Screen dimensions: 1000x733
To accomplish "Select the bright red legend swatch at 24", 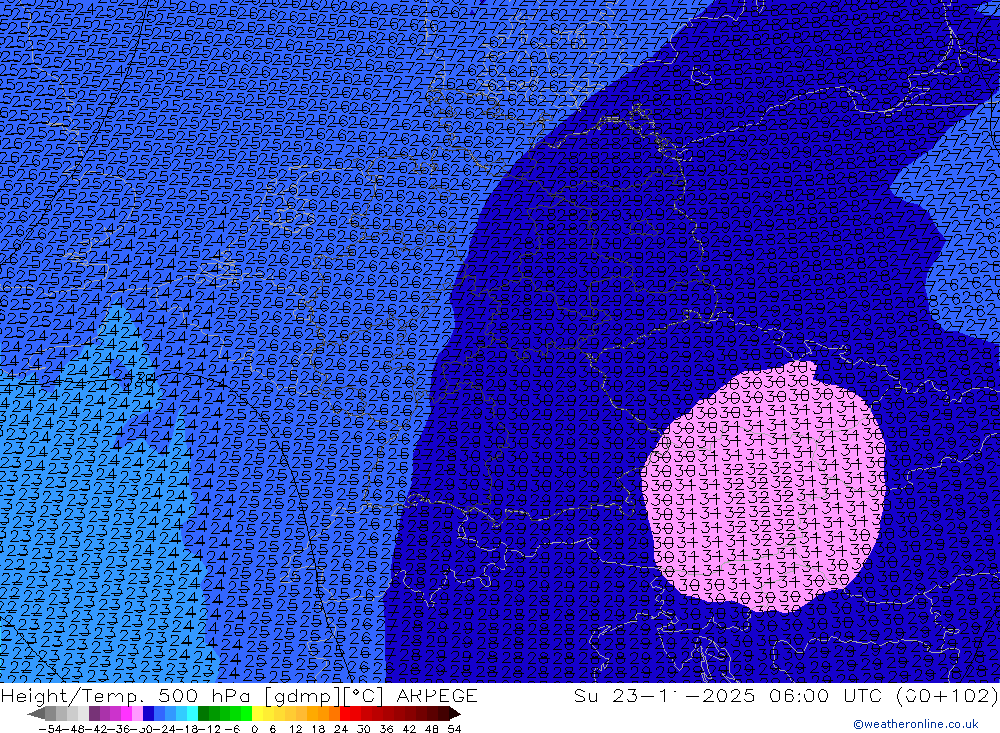I will point(345,714).
